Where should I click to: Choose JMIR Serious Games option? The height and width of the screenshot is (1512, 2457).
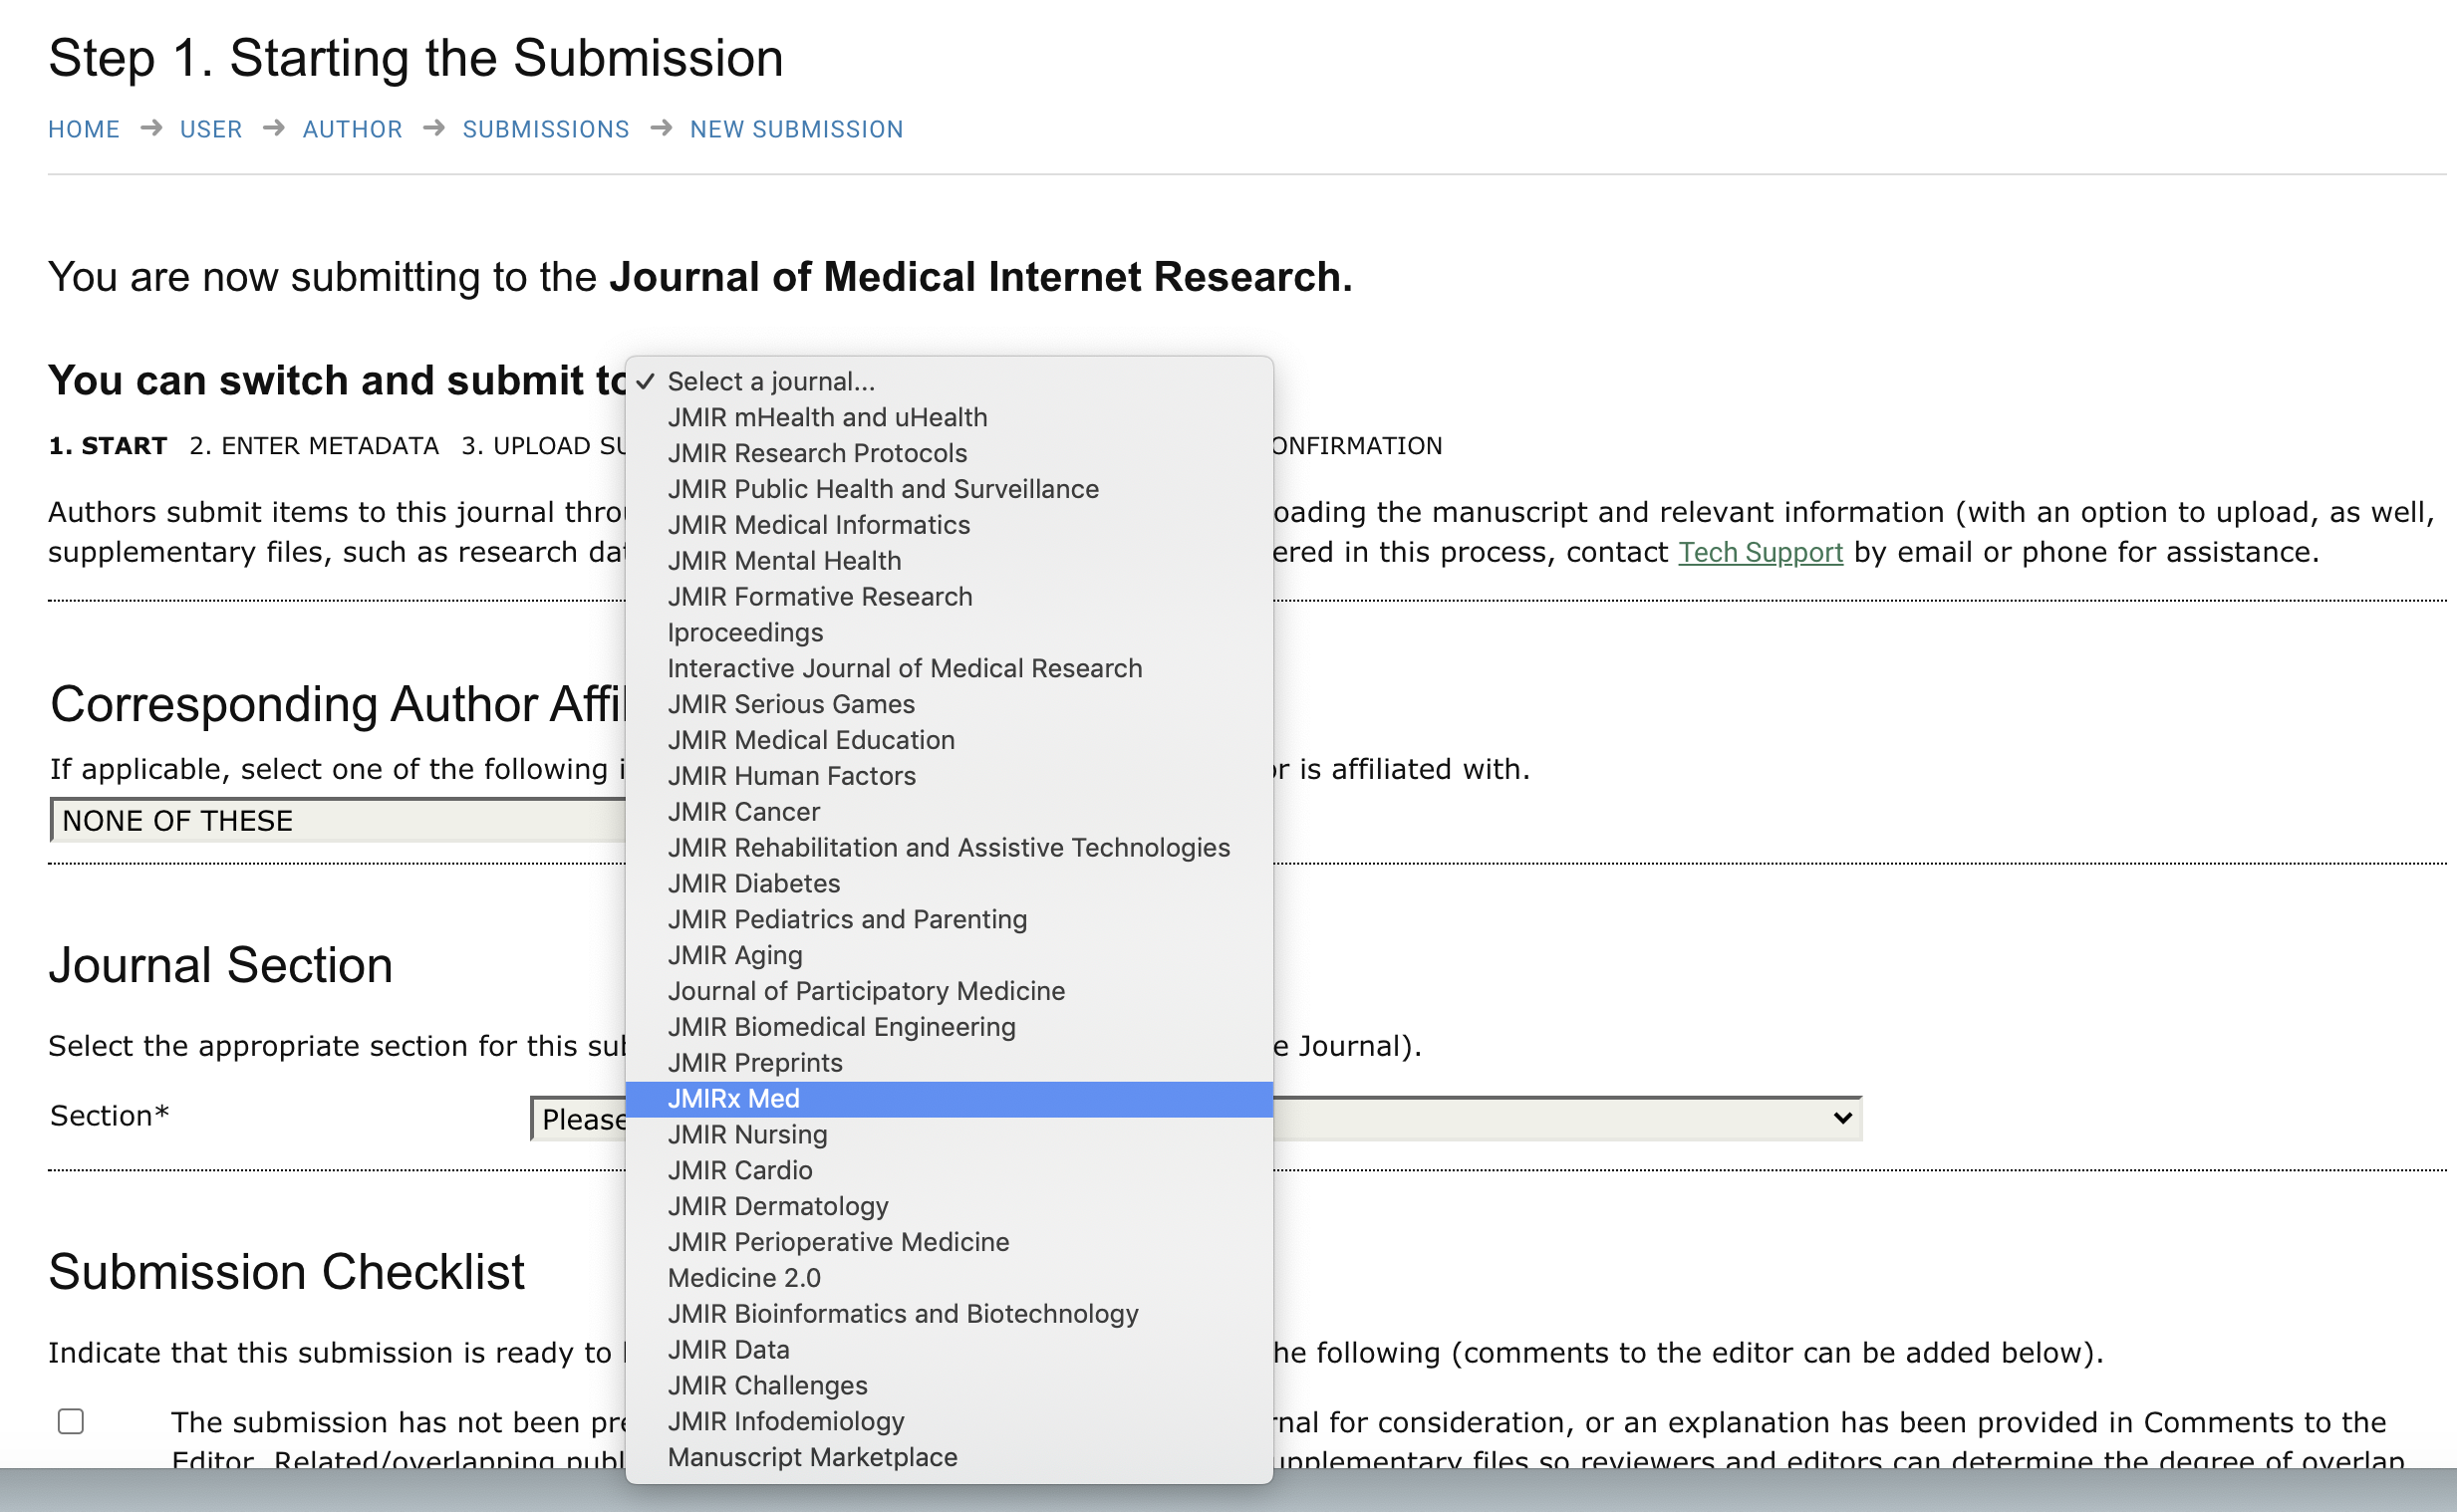(x=790, y=704)
